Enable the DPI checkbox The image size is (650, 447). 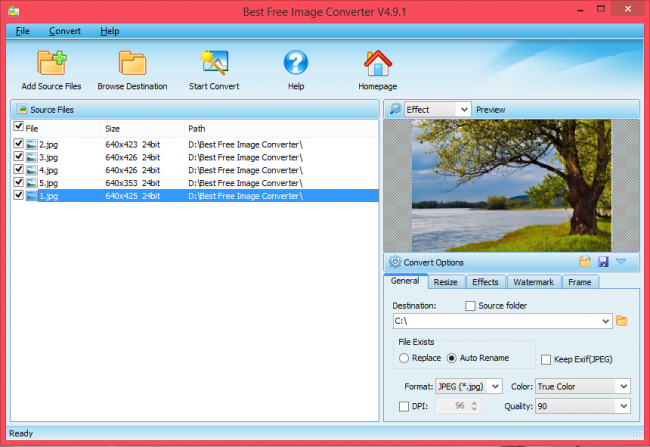pyautogui.click(x=404, y=406)
